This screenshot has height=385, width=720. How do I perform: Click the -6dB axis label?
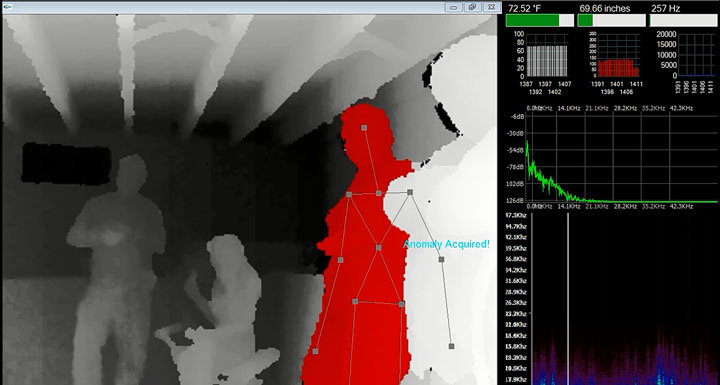(516, 116)
